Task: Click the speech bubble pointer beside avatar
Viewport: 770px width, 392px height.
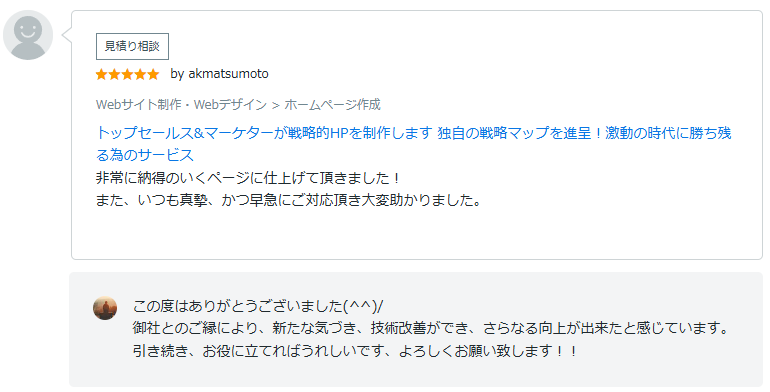Action: tap(66, 35)
